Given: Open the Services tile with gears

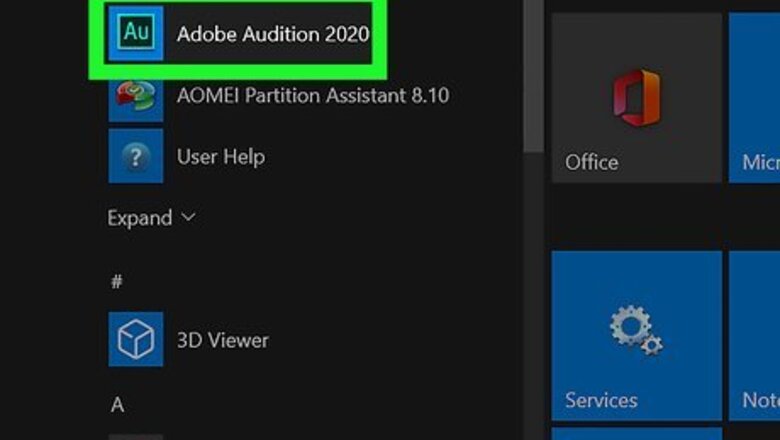Looking at the screenshot, I should tap(637, 336).
